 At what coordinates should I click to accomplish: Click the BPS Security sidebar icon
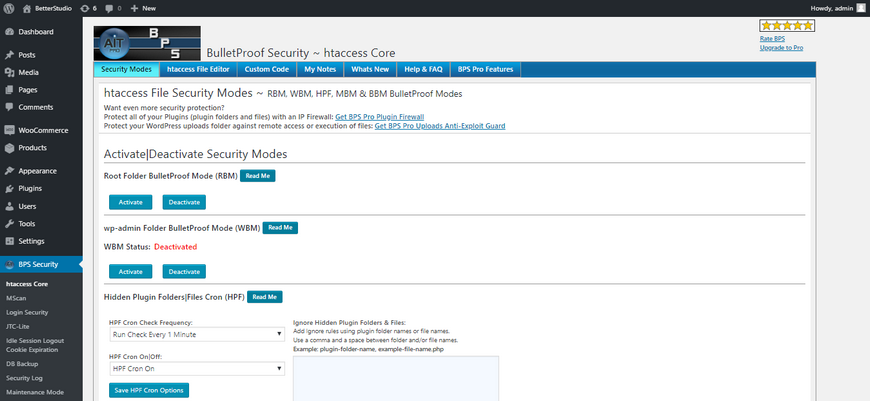coord(9,265)
